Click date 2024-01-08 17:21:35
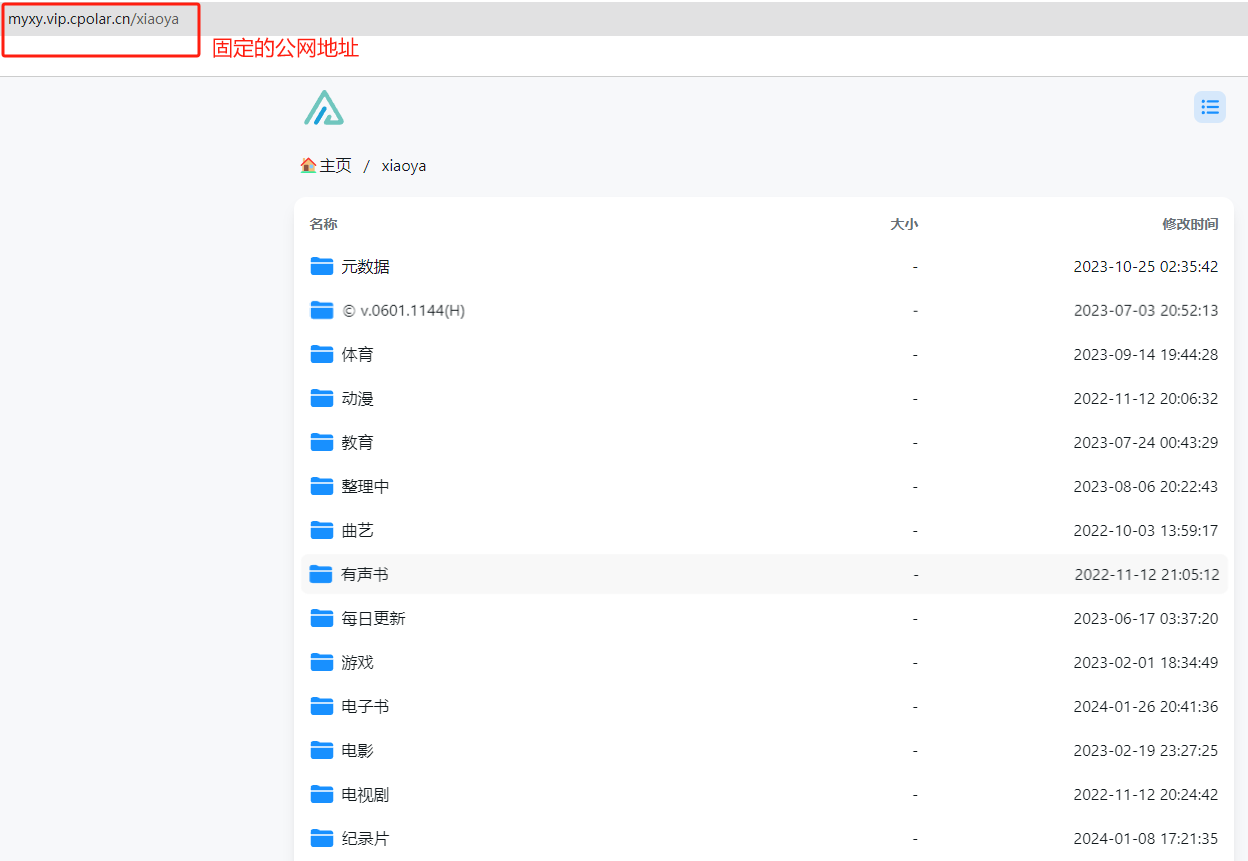 [1146, 839]
